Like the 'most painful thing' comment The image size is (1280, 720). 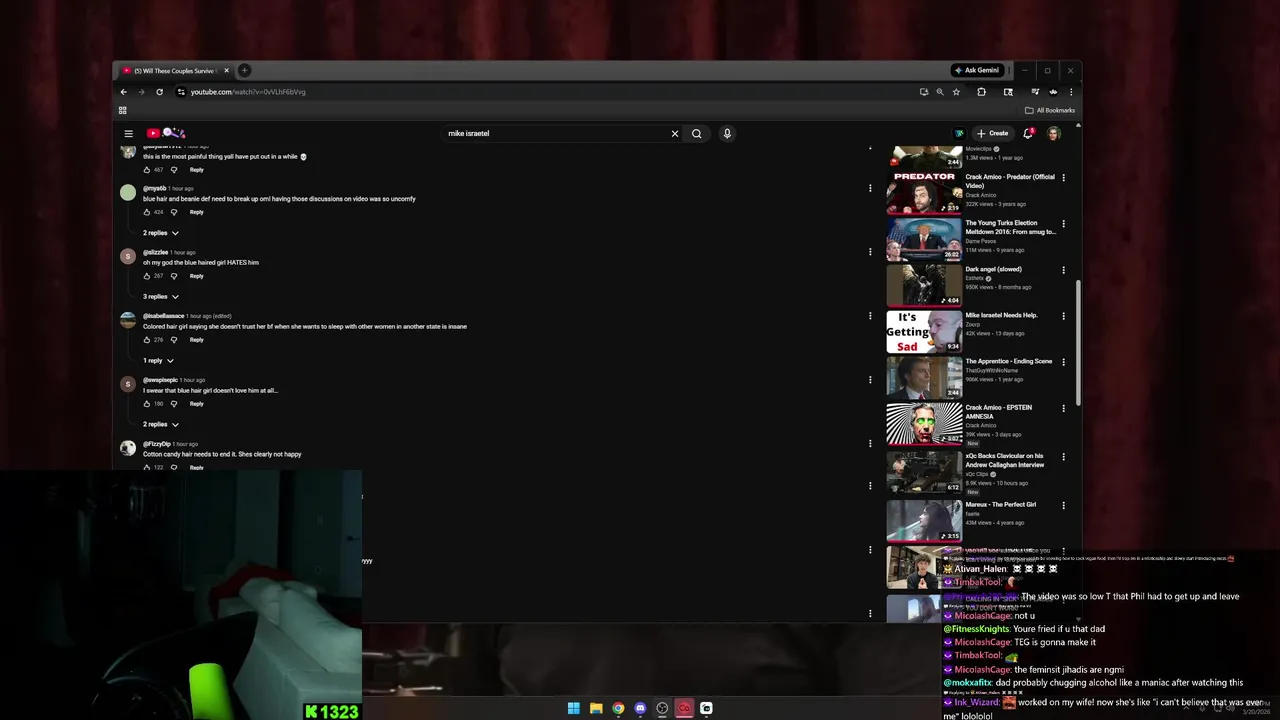click(147, 170)
